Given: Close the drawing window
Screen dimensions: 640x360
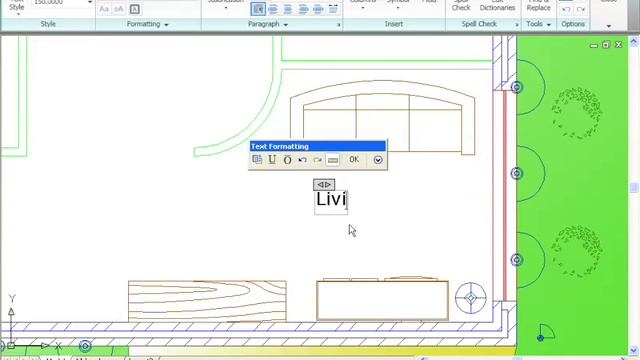Looking at the screenshot, I should pos(619,44).
